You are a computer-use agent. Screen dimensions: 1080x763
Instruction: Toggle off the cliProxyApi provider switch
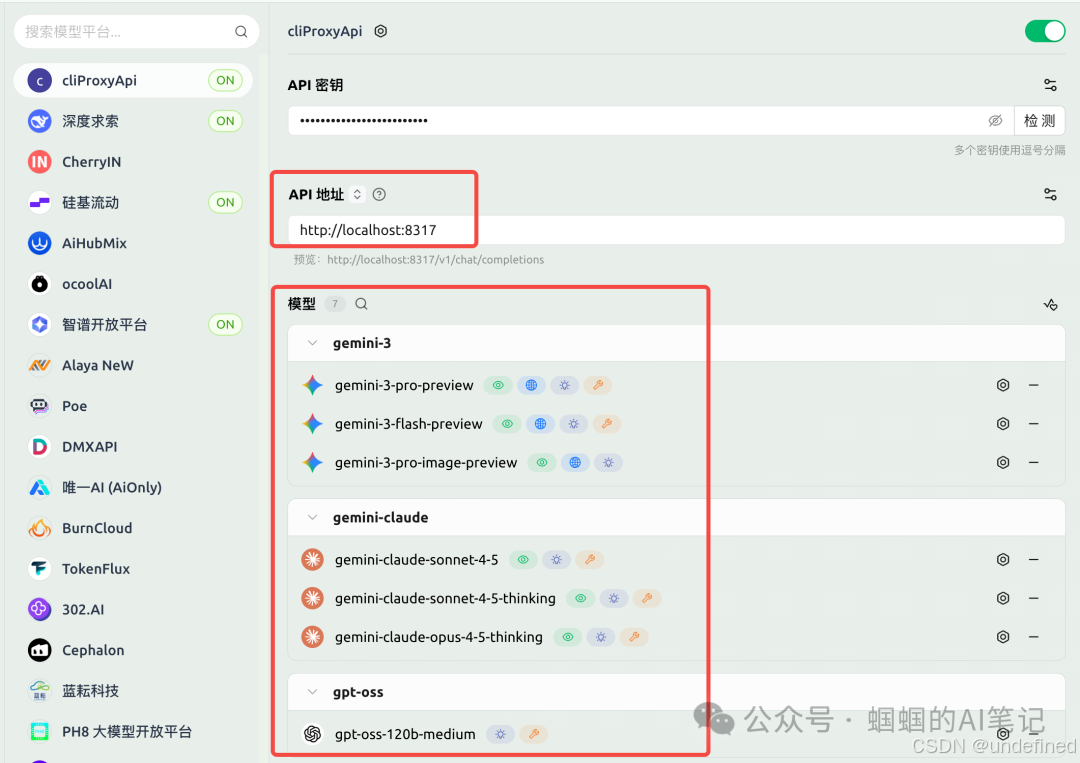[1045, 31]
